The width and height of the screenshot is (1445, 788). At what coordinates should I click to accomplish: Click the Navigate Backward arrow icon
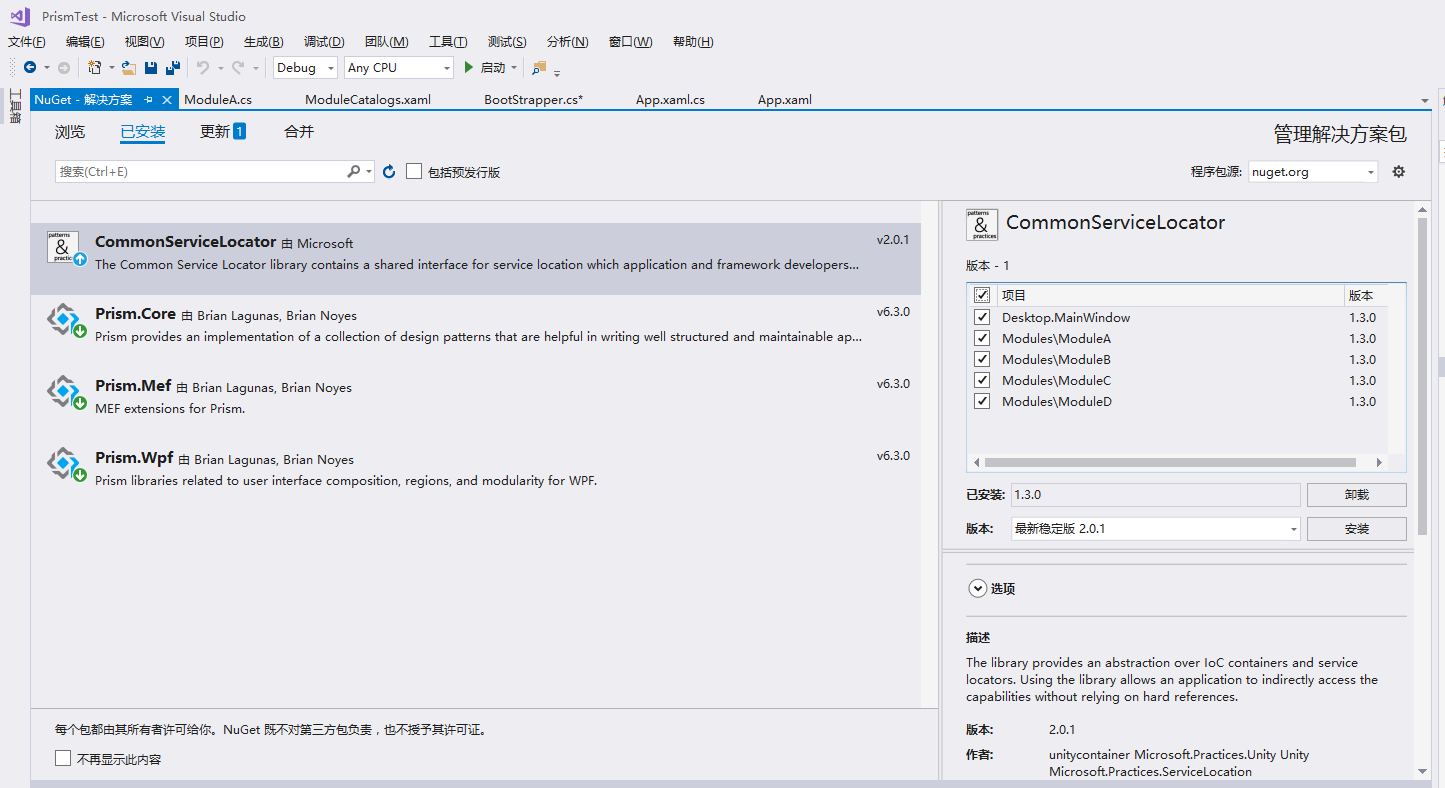coord(30,67)
